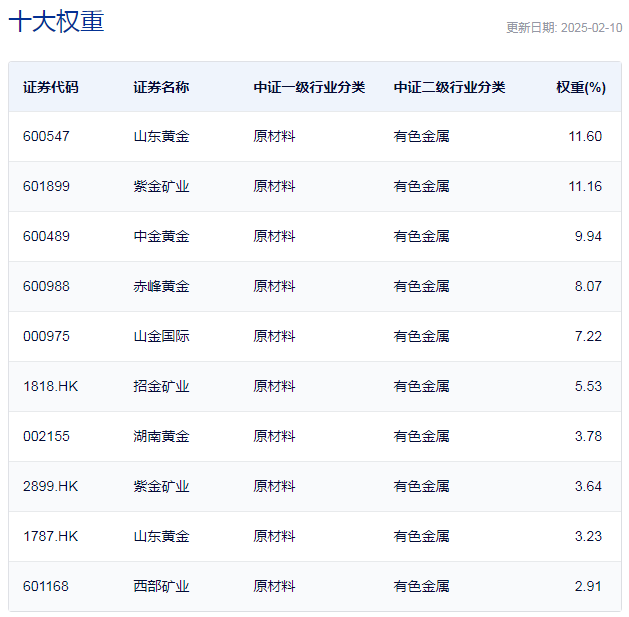Select the 中证一级行业分类 column header
The image size is (629, 617).
click(x=309, y=87)
